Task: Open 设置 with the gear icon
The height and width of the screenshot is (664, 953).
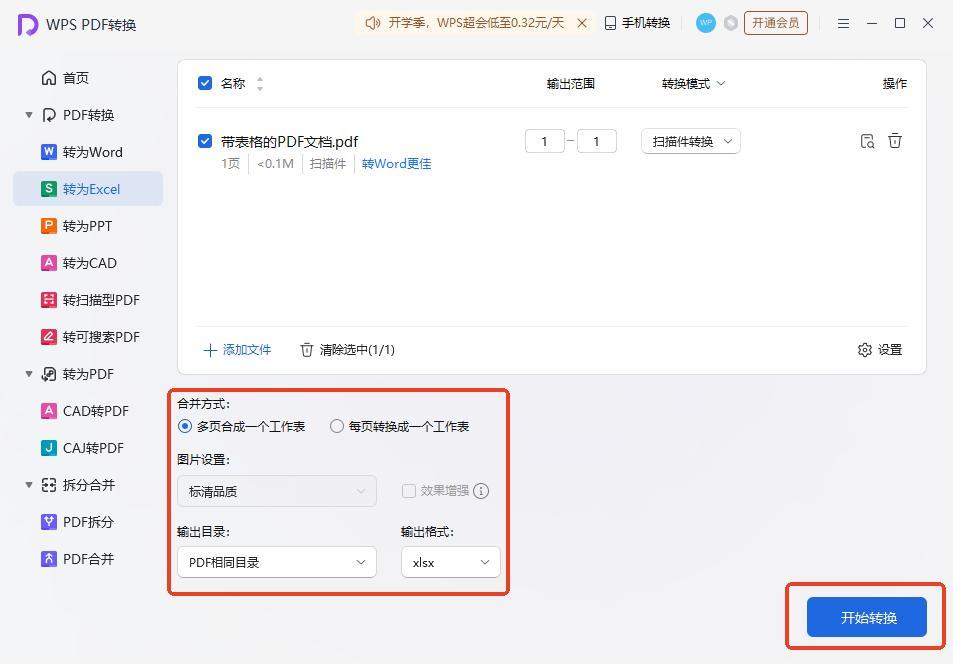Action: 880,350
